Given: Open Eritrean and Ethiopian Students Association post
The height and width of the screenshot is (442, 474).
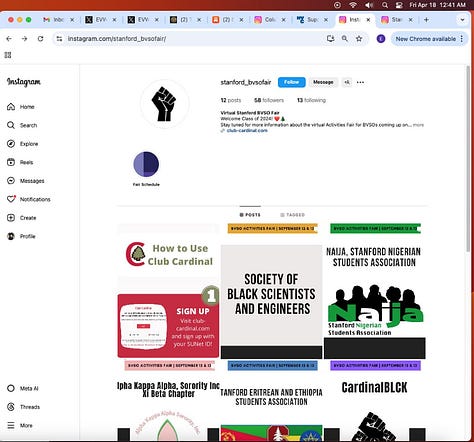Looking at the screenshot, I should (x=271, y=400).
